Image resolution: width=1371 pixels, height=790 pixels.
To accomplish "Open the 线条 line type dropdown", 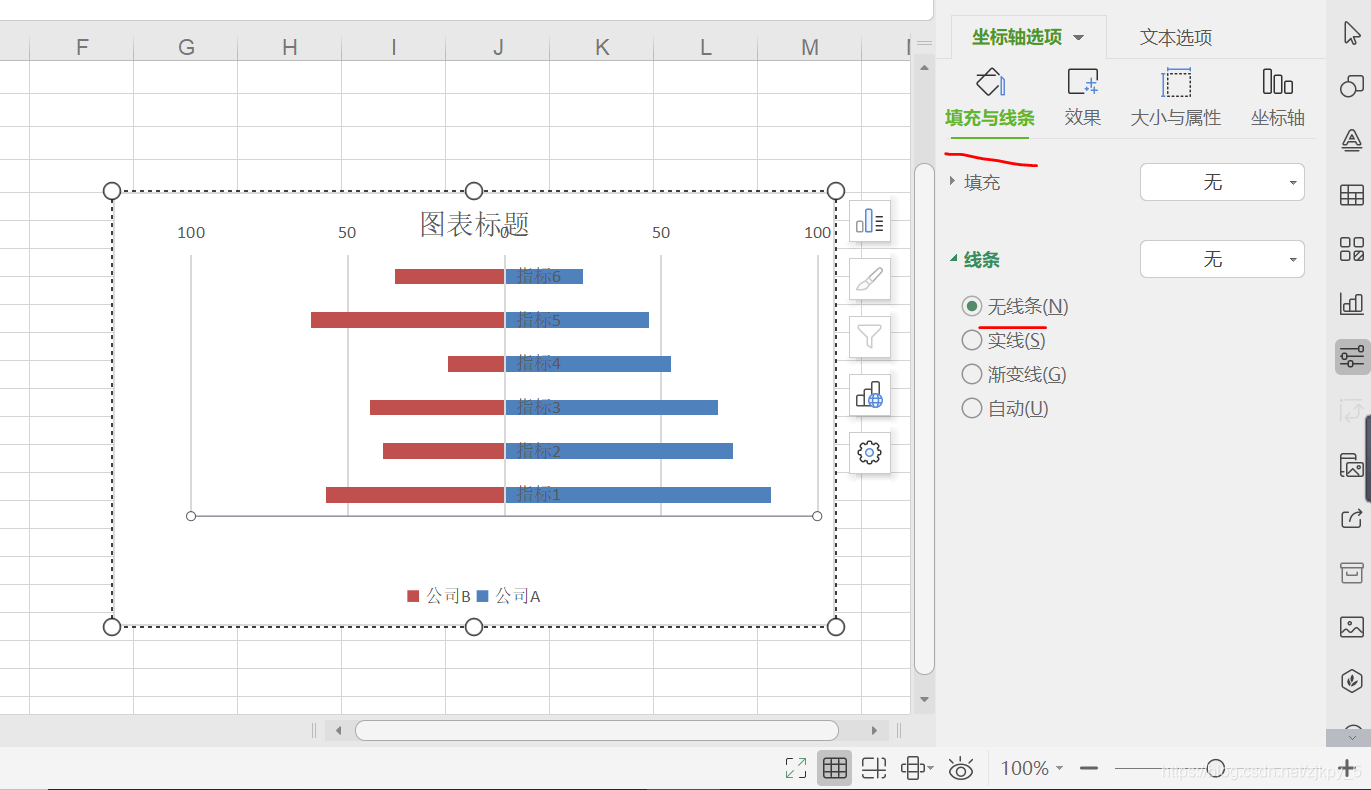I will (x=1222, y=259).
